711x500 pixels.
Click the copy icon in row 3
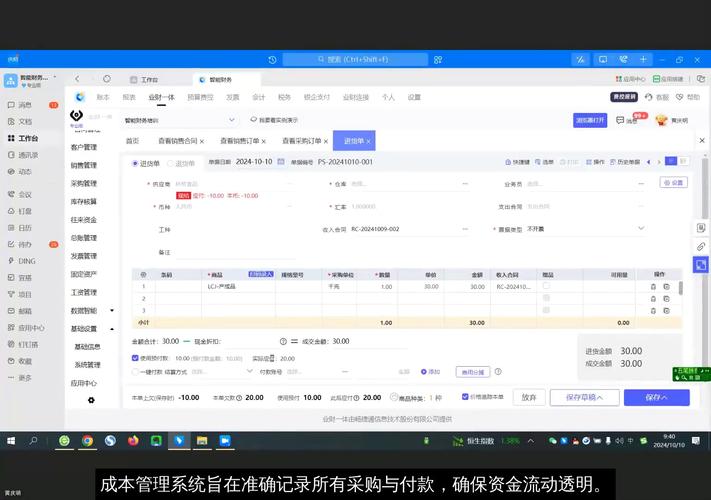click(666, 311)
